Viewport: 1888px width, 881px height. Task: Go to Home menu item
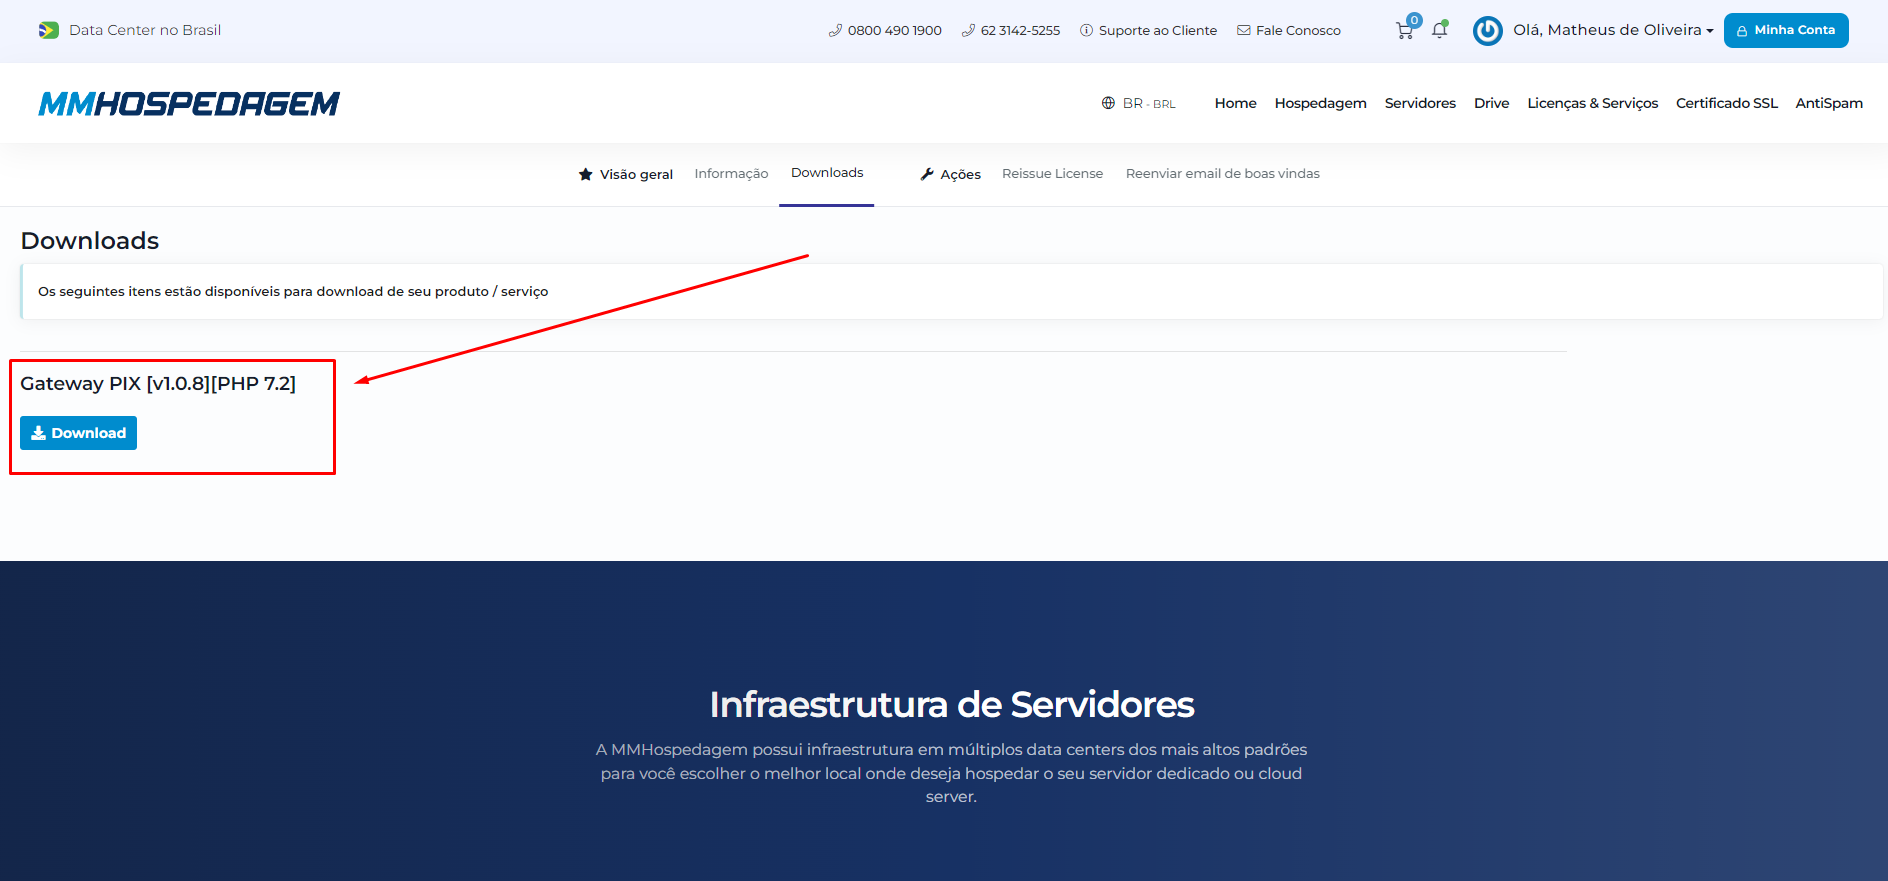1235,103
